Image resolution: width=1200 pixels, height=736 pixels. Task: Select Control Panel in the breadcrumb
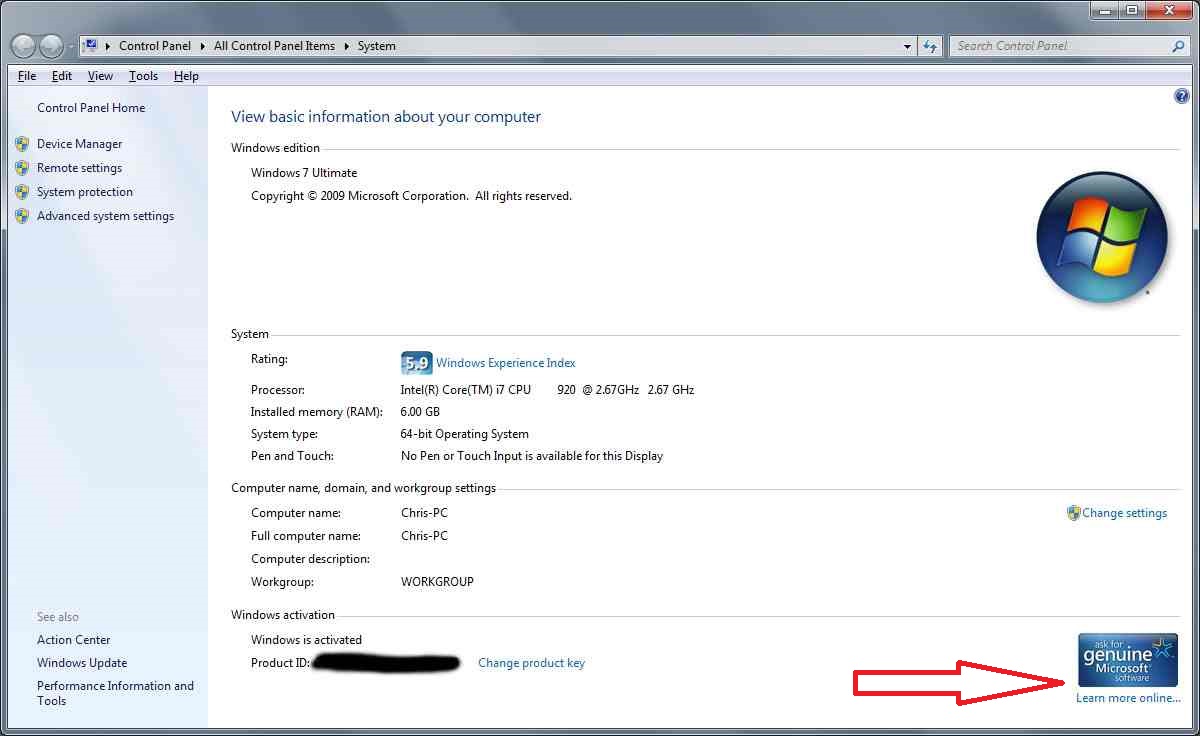tap(154, 46)
